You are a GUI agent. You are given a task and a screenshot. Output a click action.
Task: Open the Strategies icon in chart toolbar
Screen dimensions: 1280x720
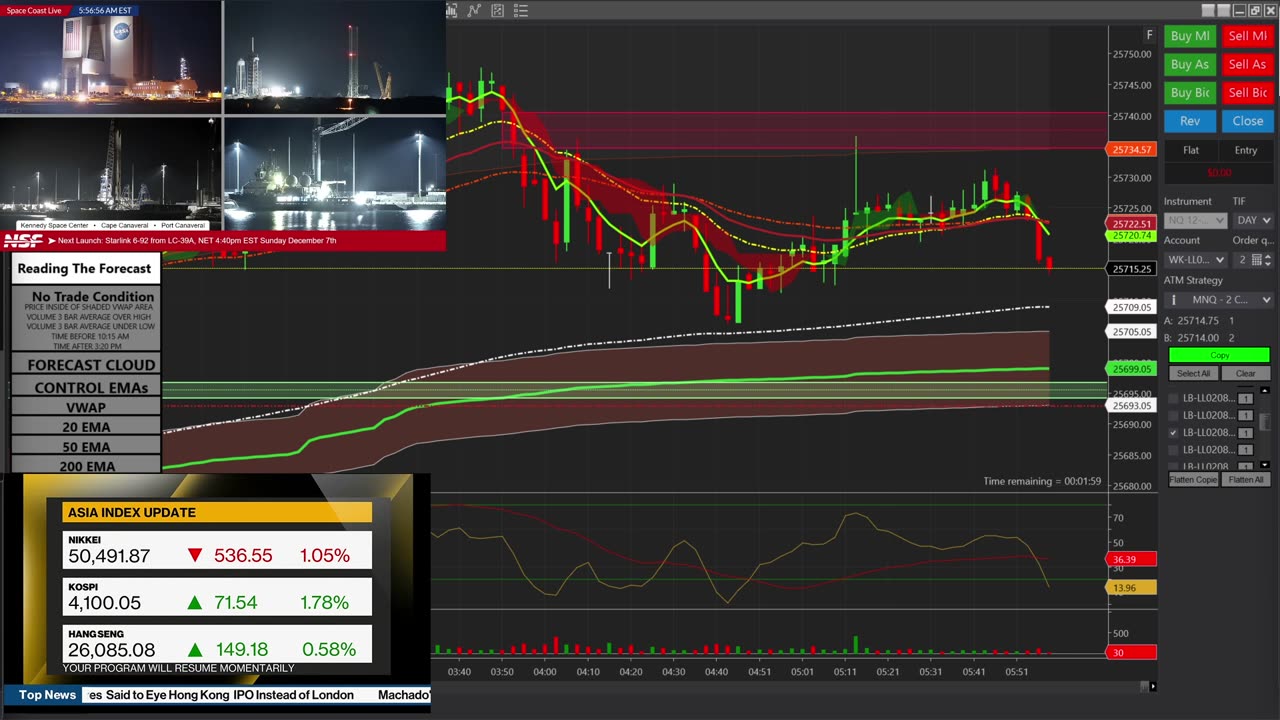tap(497, 10)
